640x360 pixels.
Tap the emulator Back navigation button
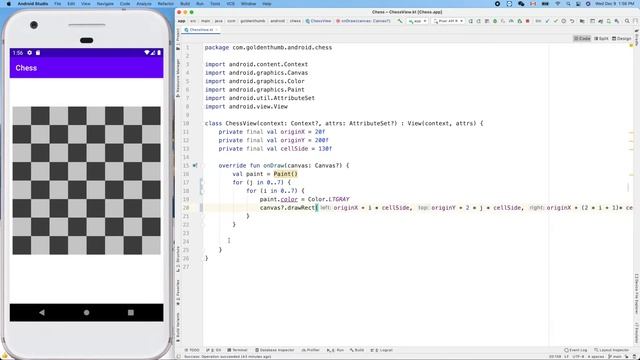click(42, 312)
